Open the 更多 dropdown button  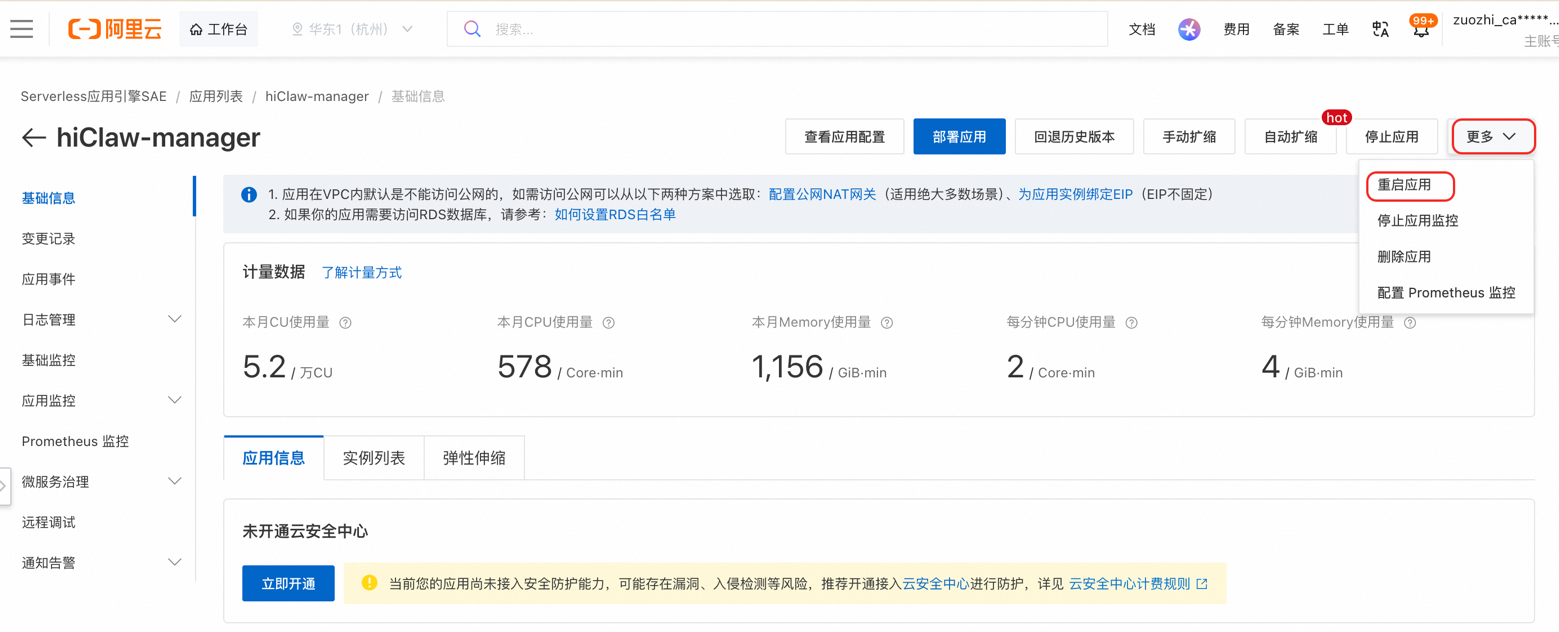pos(1493,137)
